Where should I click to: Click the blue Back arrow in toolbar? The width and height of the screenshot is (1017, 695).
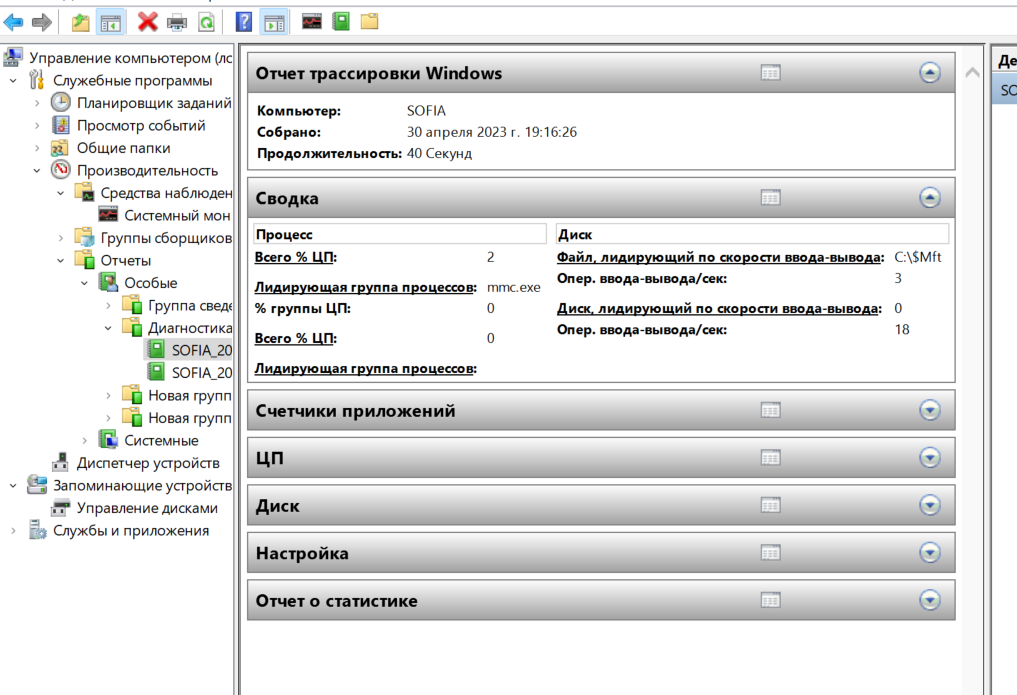[14, 23]
